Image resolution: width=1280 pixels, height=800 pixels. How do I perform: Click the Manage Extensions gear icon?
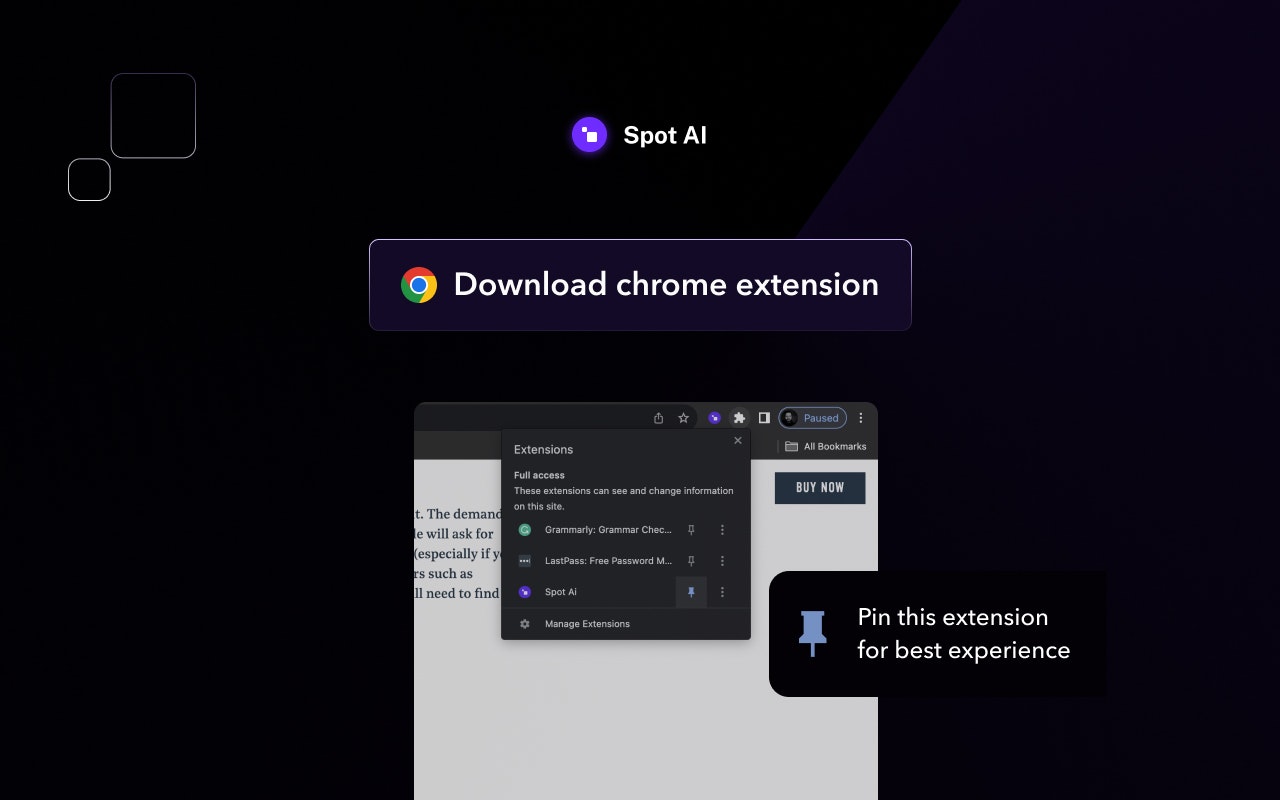(x=525, y=624)
